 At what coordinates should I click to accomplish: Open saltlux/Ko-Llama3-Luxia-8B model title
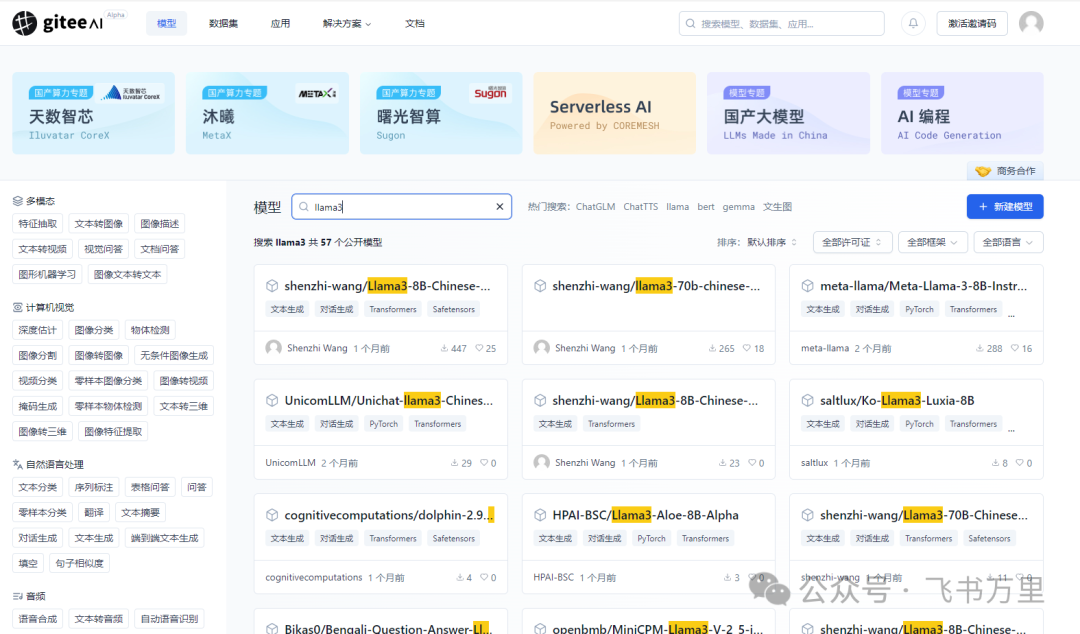897,400
